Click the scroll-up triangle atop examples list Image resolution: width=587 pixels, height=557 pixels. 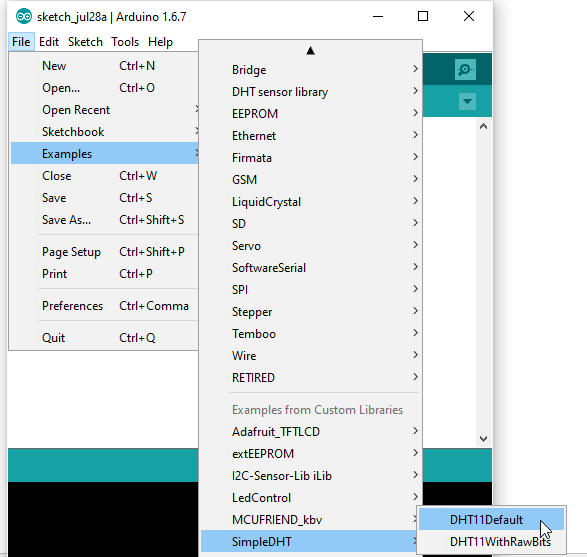[x=310, y=51]
